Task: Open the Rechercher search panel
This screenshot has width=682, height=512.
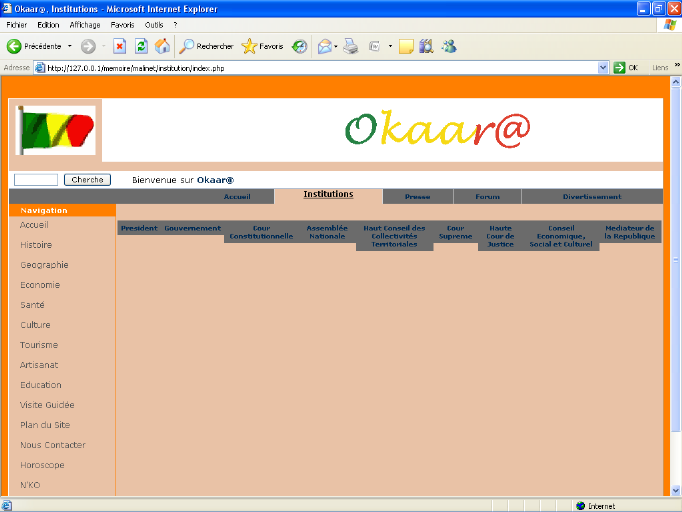Action: pyautogui.click(x=206, y=46)
